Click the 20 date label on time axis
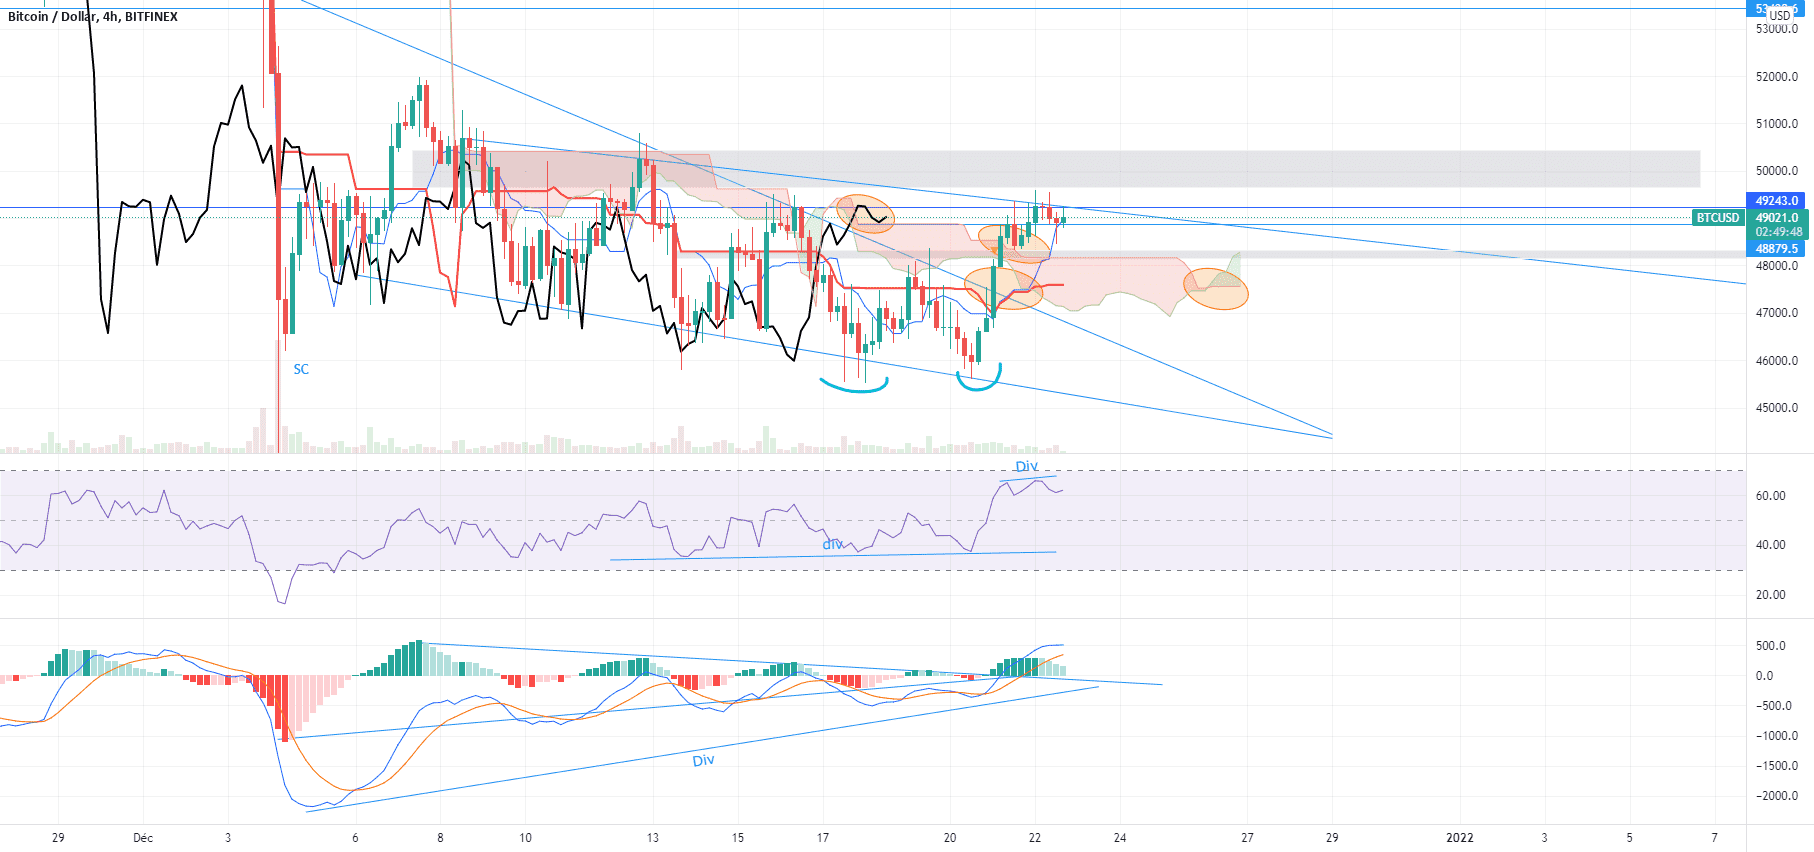 coord(950,838)
